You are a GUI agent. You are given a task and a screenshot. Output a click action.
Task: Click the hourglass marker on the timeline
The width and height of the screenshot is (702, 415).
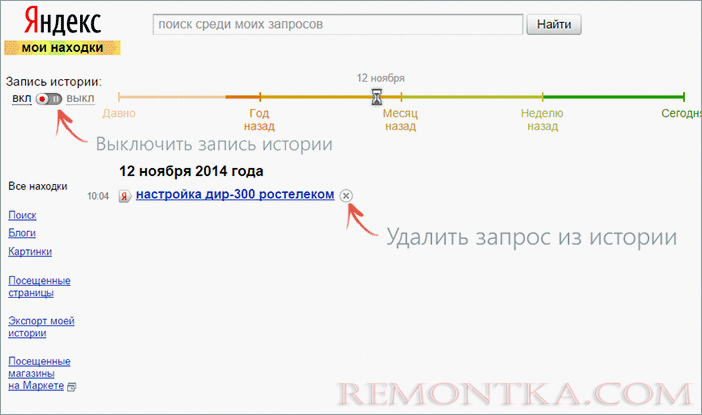[377, 96]
